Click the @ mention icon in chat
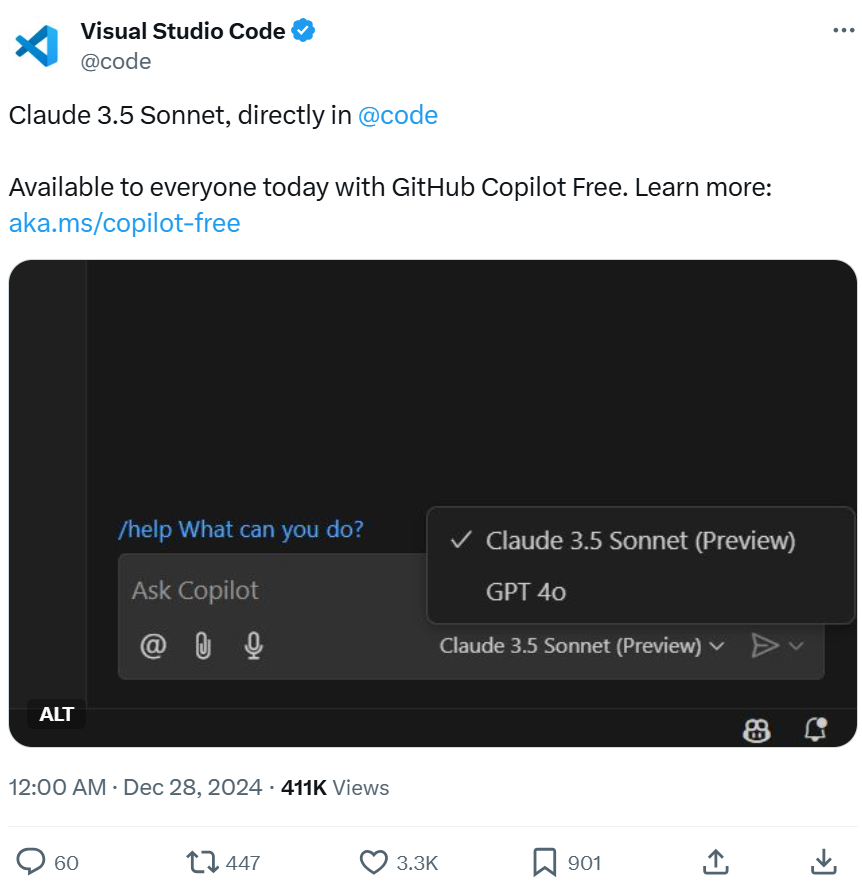 pos(153,645)
